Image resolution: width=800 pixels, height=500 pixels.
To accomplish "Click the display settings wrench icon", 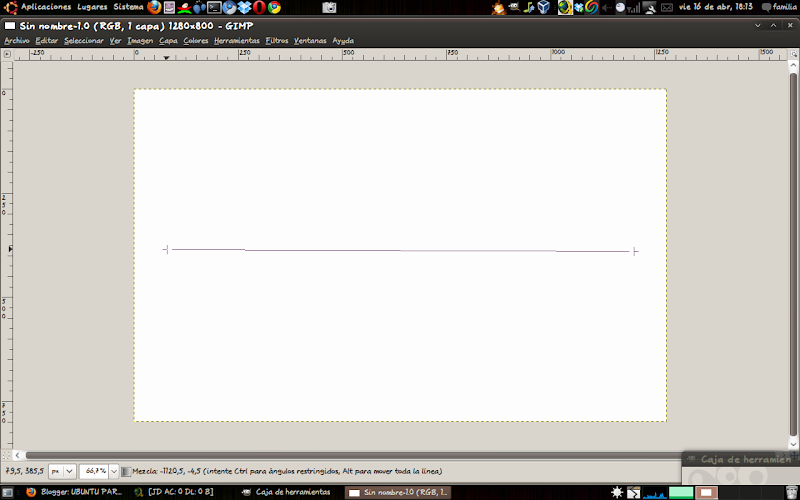I will (649, 8).
